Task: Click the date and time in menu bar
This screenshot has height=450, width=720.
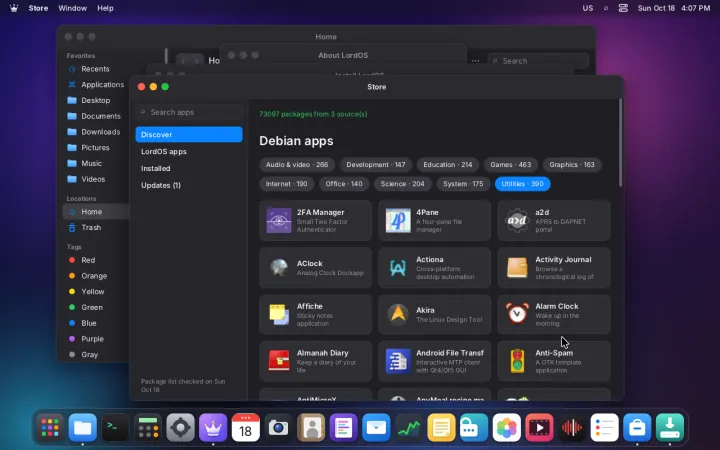Action: tap(674, 8)
